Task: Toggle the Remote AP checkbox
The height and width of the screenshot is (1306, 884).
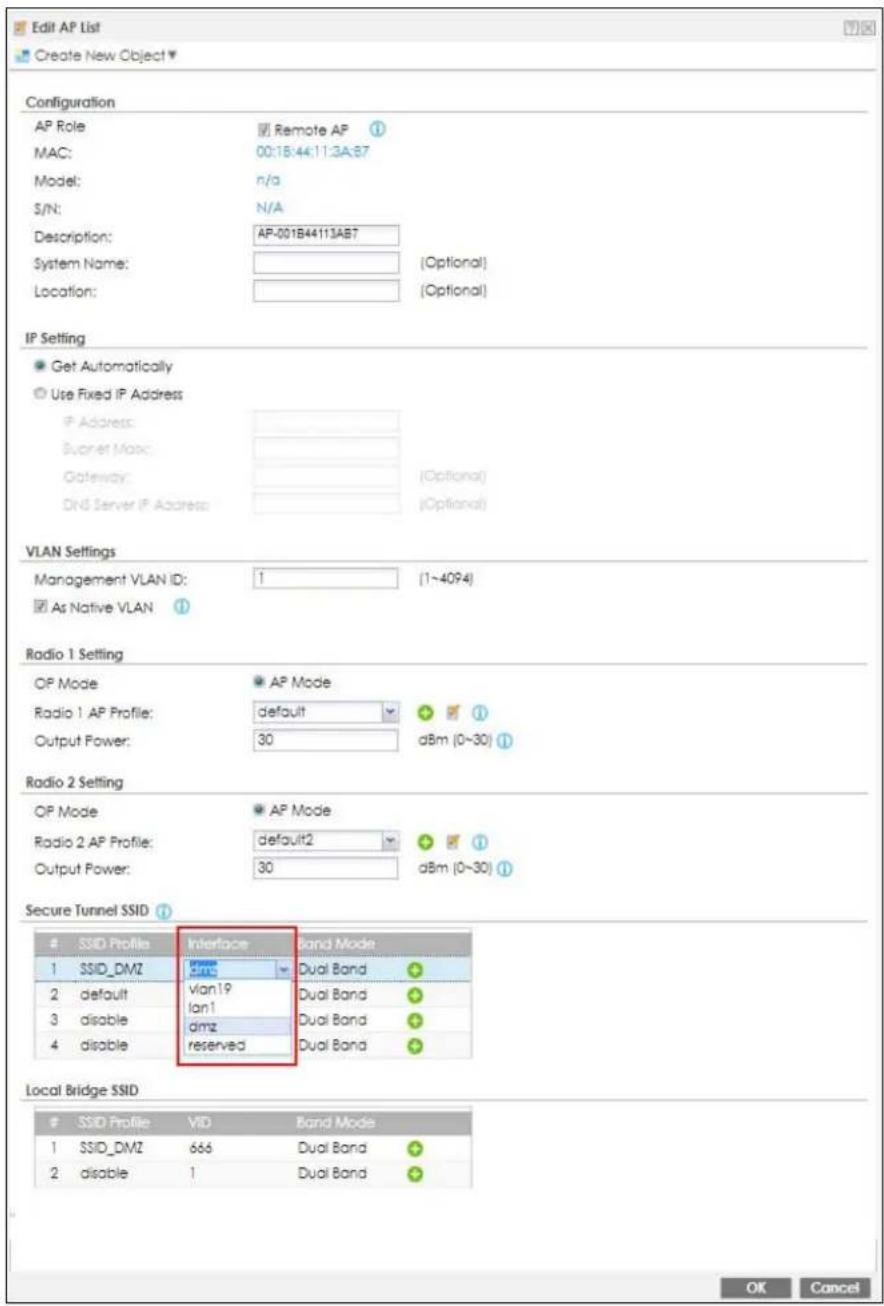Action: (265, 129)
